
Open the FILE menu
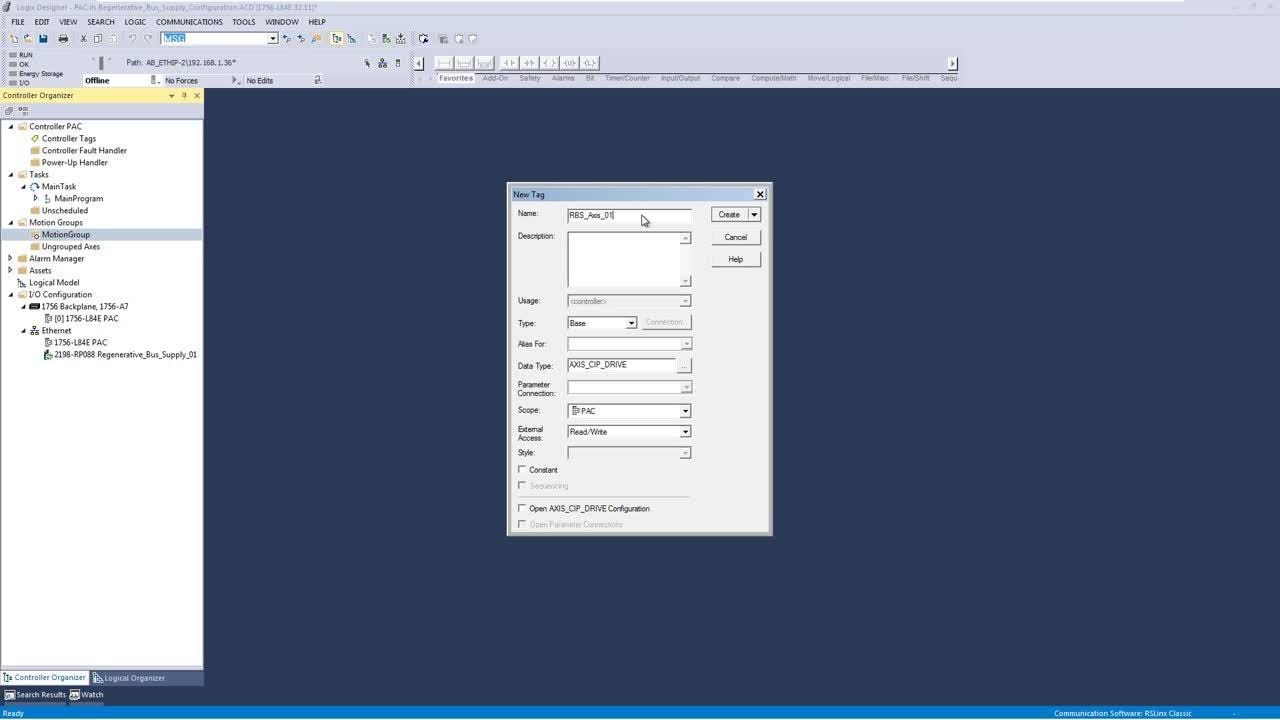[x=18, y=22]
